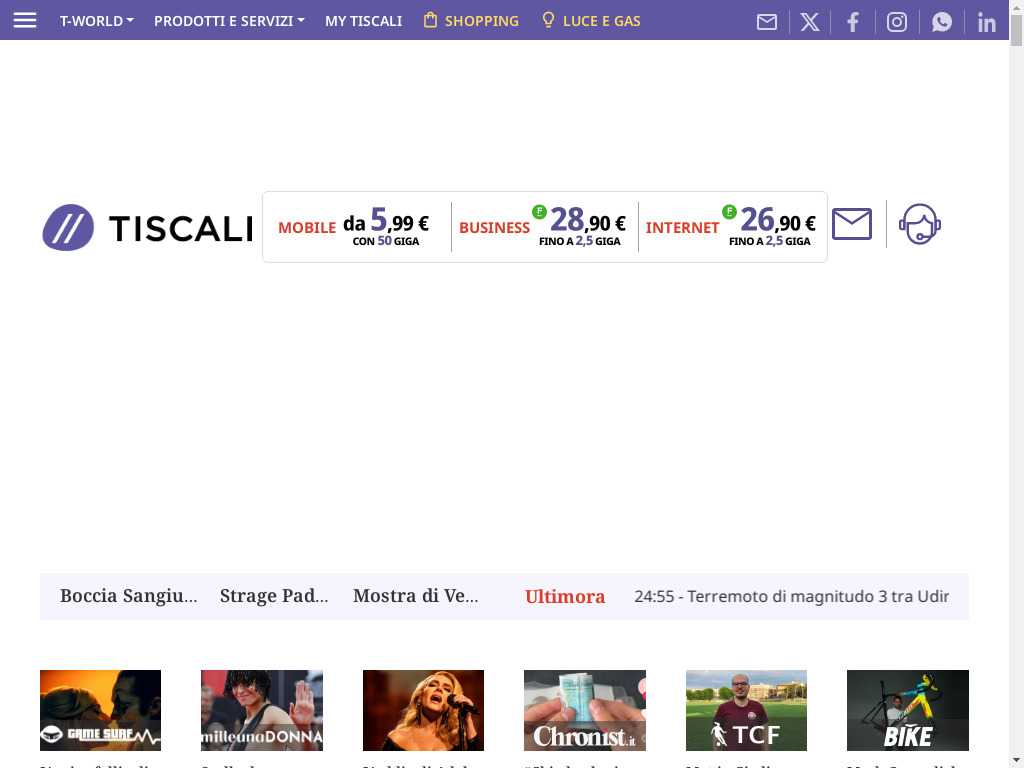Select the INTERNET 26,90 € offer
The width and height of the screenshot is (1024, 768).
pyautogui.click(x=730, y=227)
